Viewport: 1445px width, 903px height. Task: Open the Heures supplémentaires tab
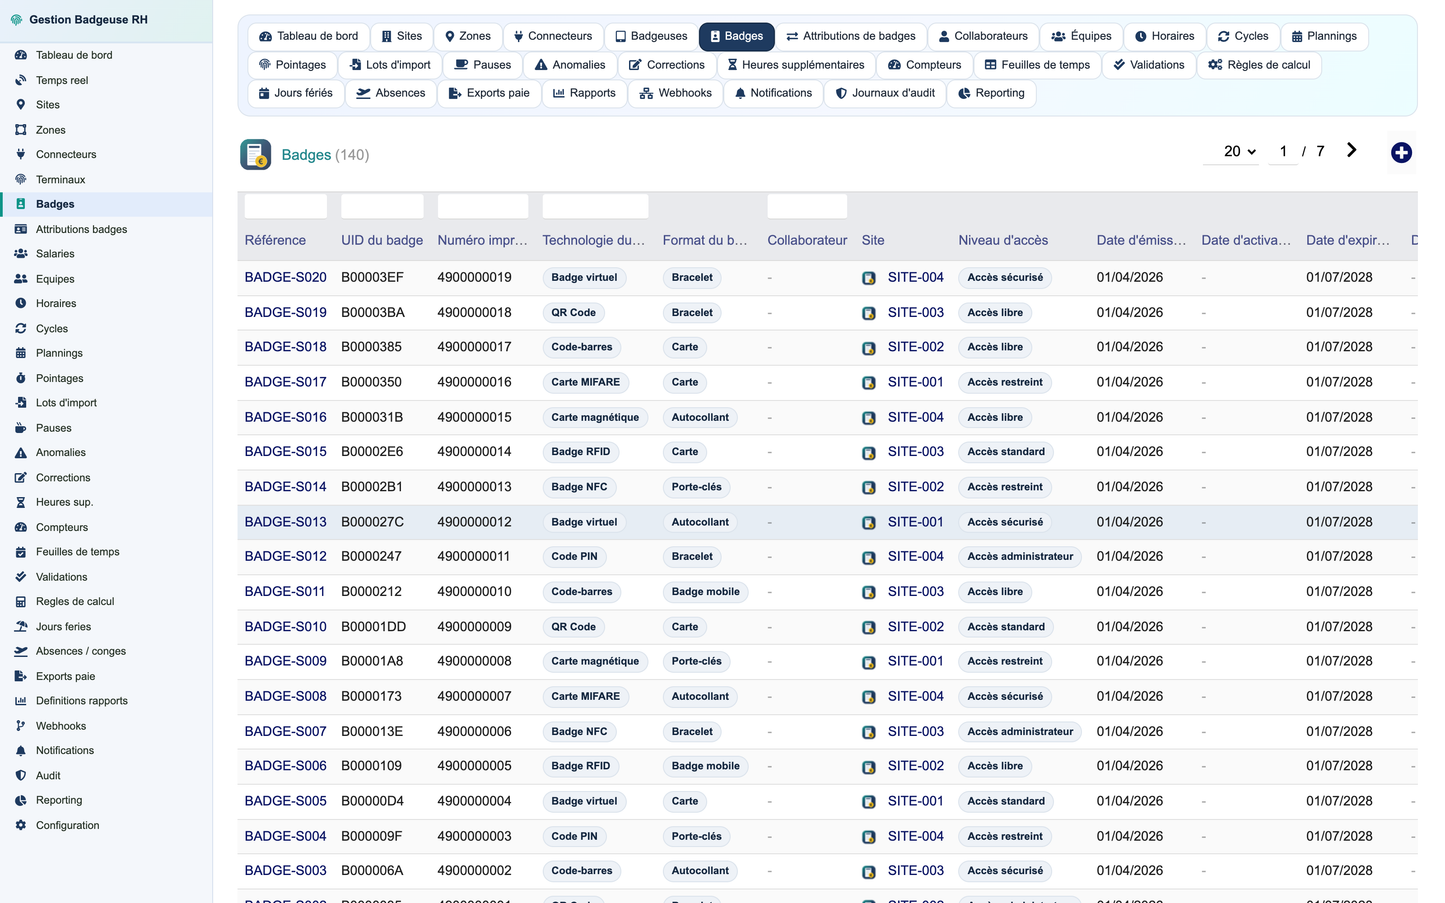tap(795, 65)
